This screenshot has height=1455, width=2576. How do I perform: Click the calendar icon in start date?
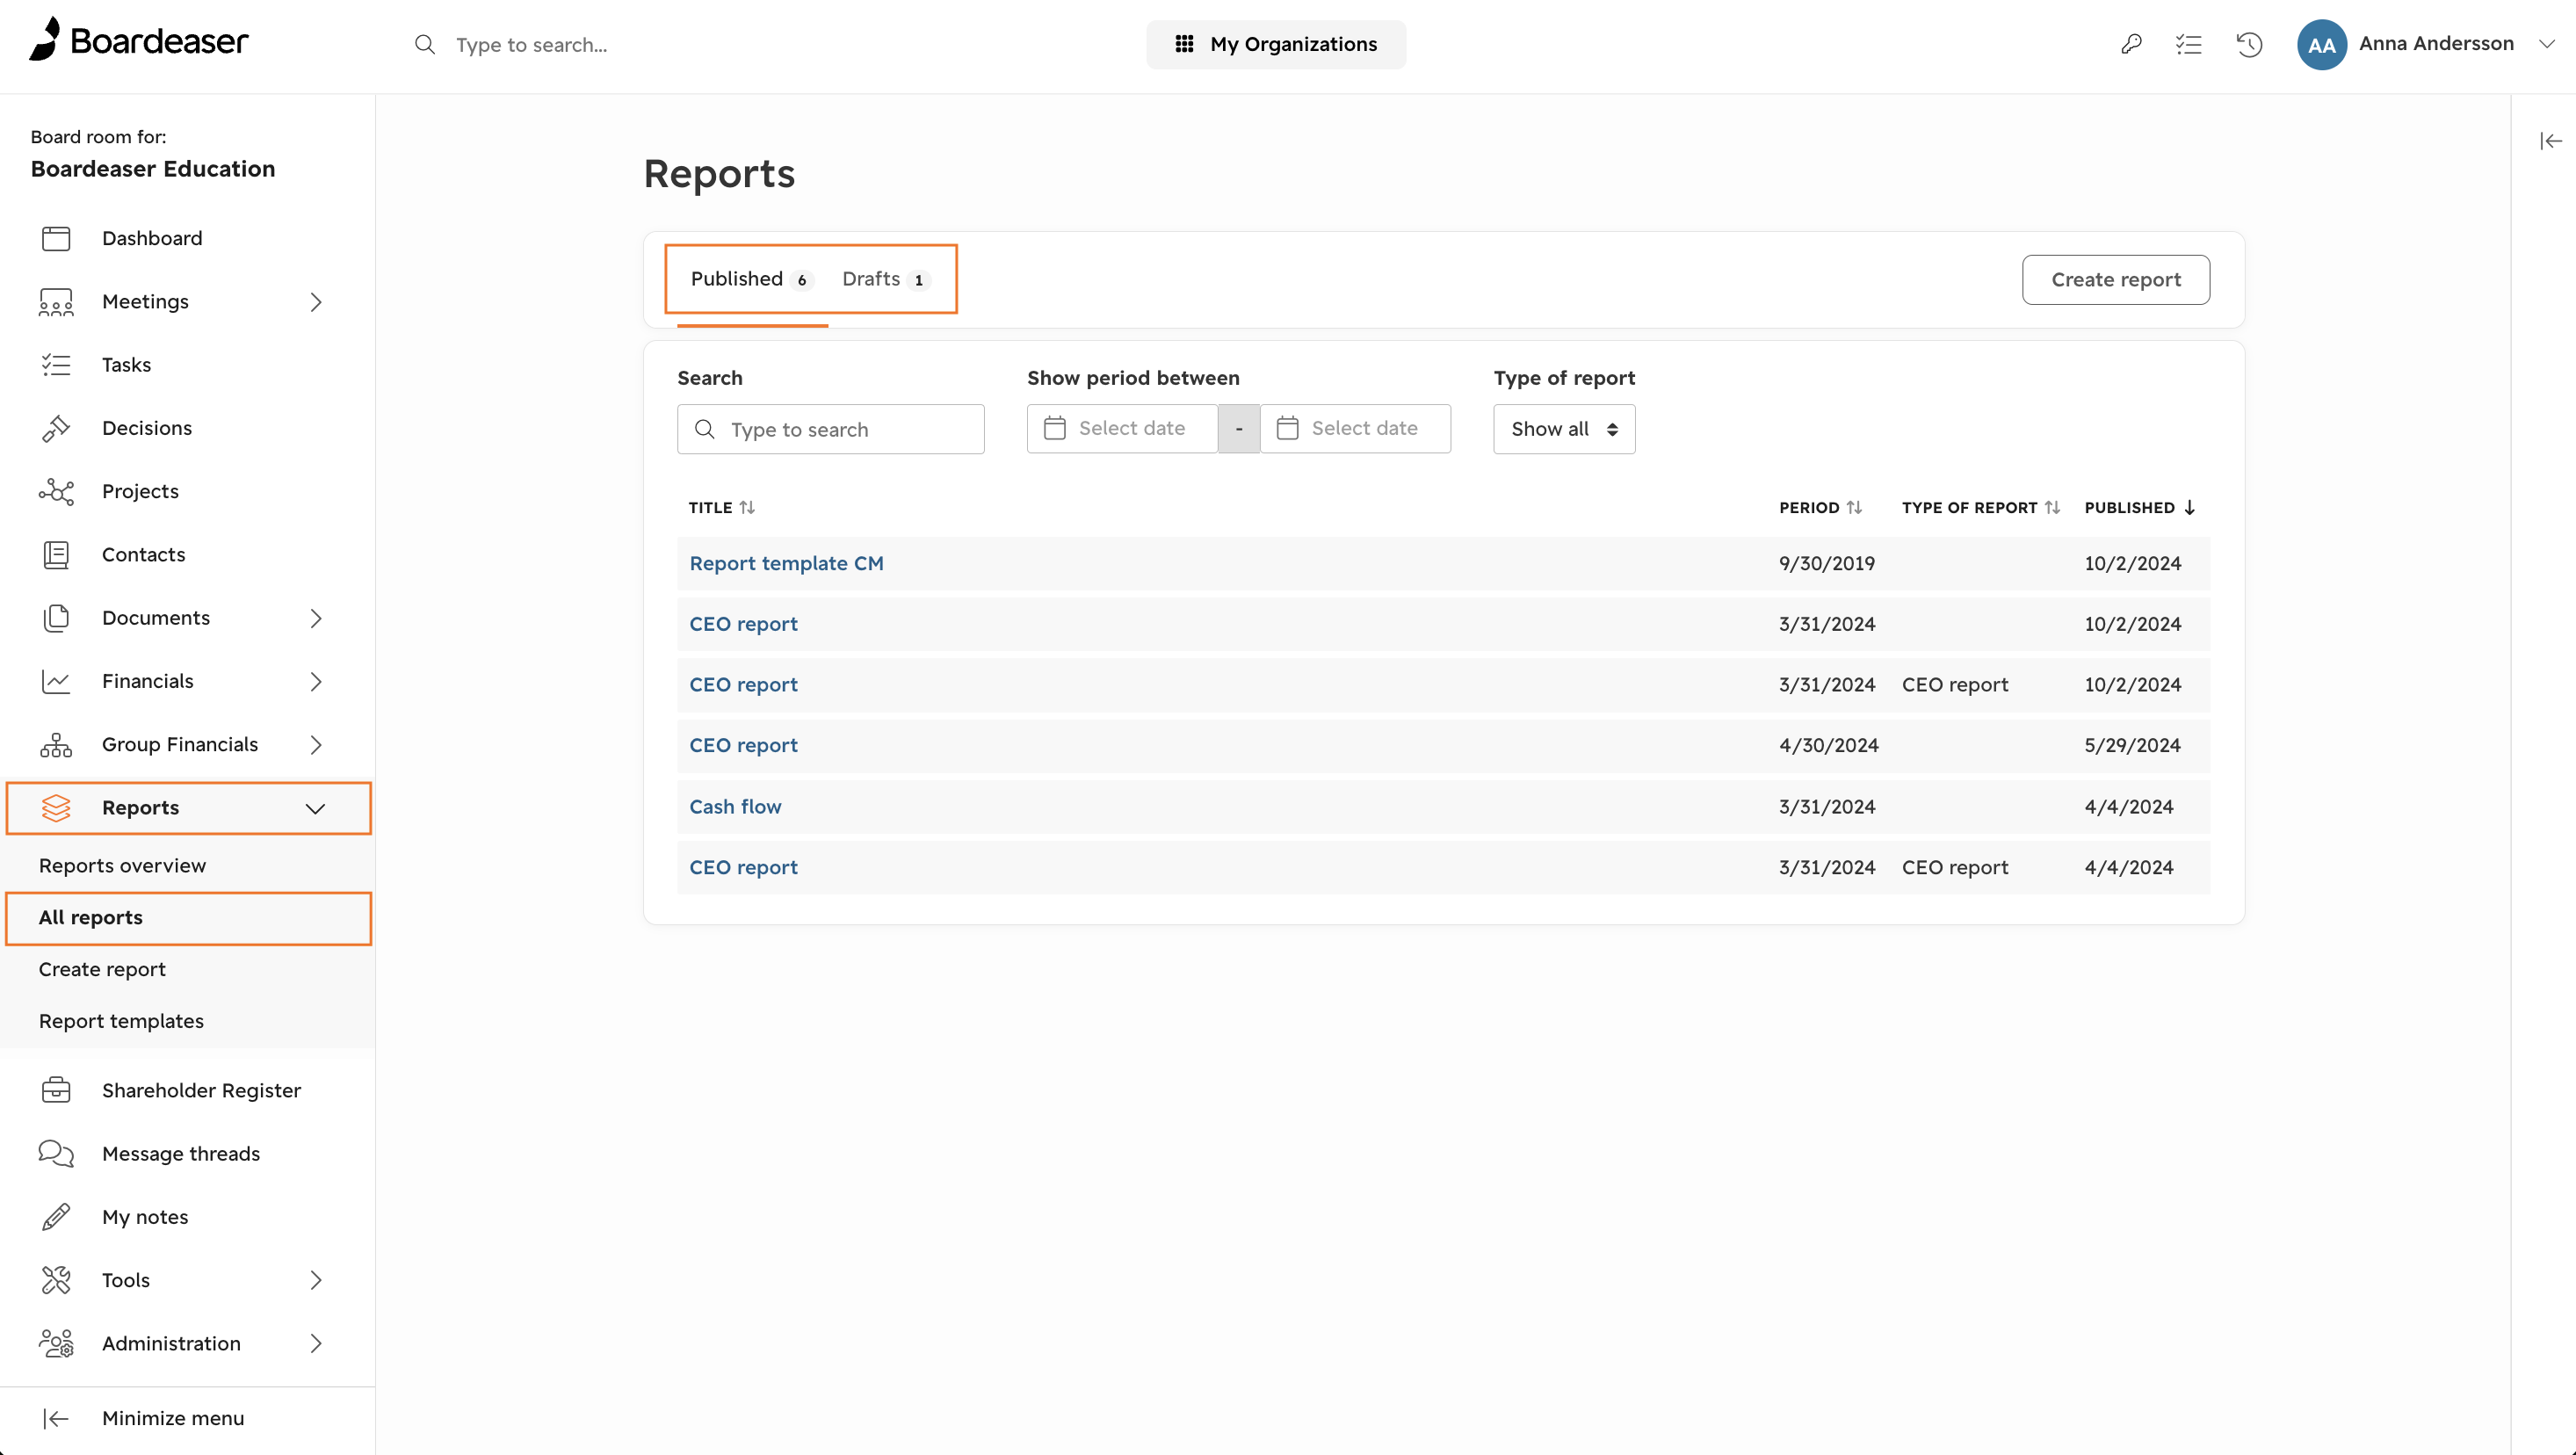coord(1054,428)
